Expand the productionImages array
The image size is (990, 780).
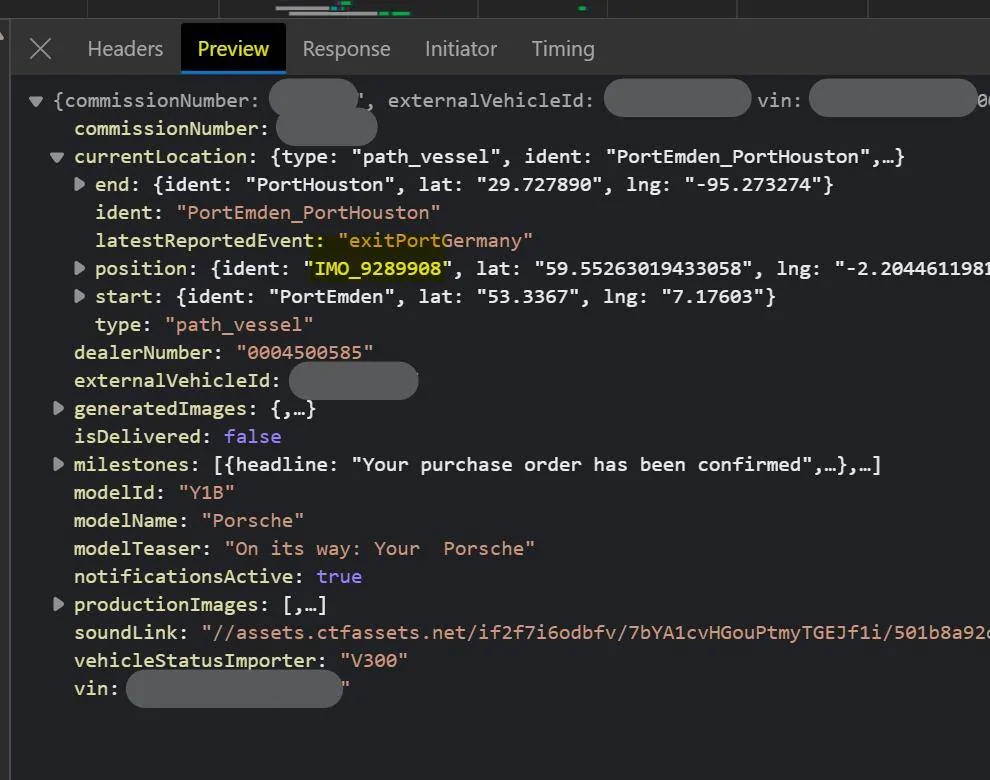tap(58, 604)
